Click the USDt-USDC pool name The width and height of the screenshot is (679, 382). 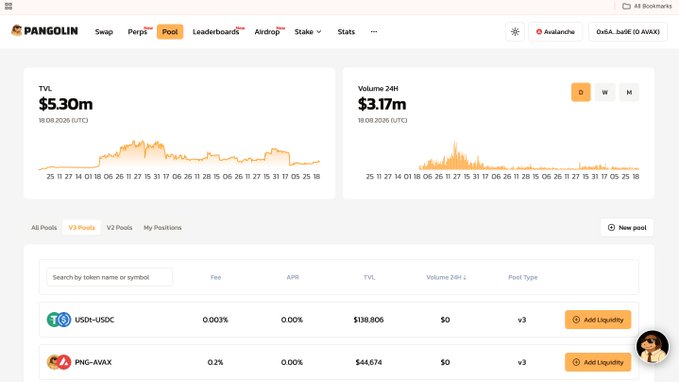94,320
